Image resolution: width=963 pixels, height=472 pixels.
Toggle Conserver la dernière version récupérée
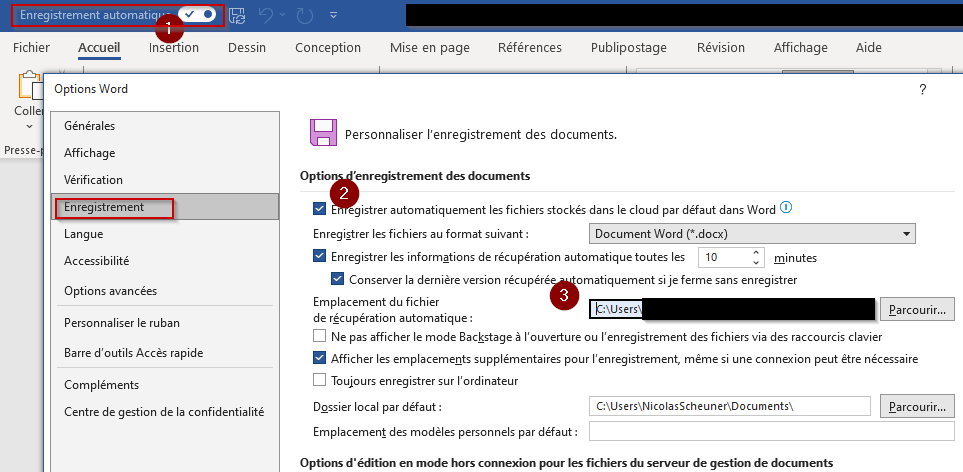tap(337, 279)
